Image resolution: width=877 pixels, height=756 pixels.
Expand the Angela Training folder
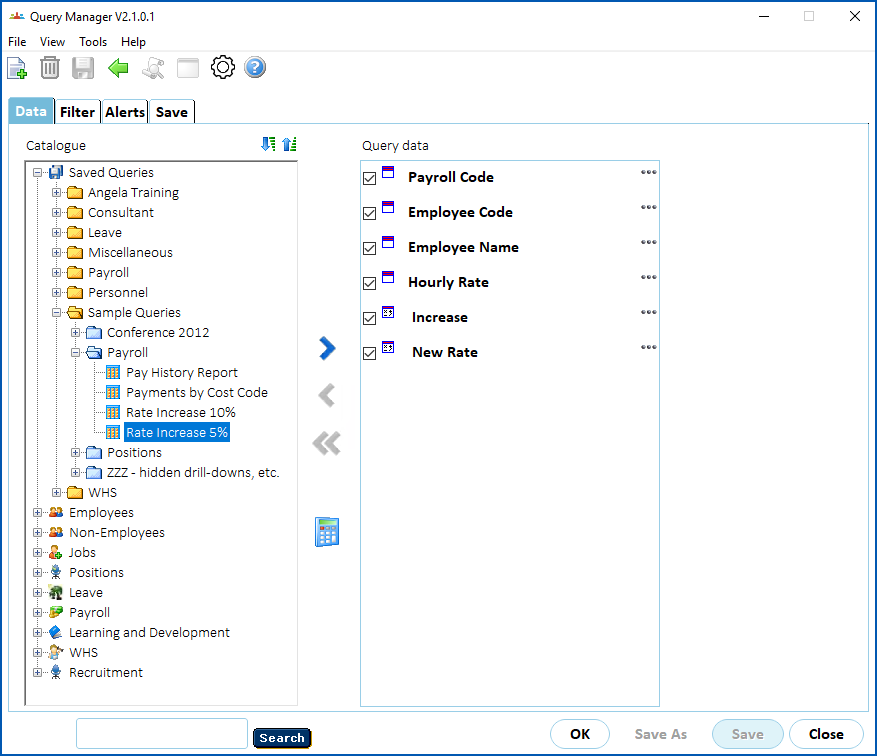56,193
